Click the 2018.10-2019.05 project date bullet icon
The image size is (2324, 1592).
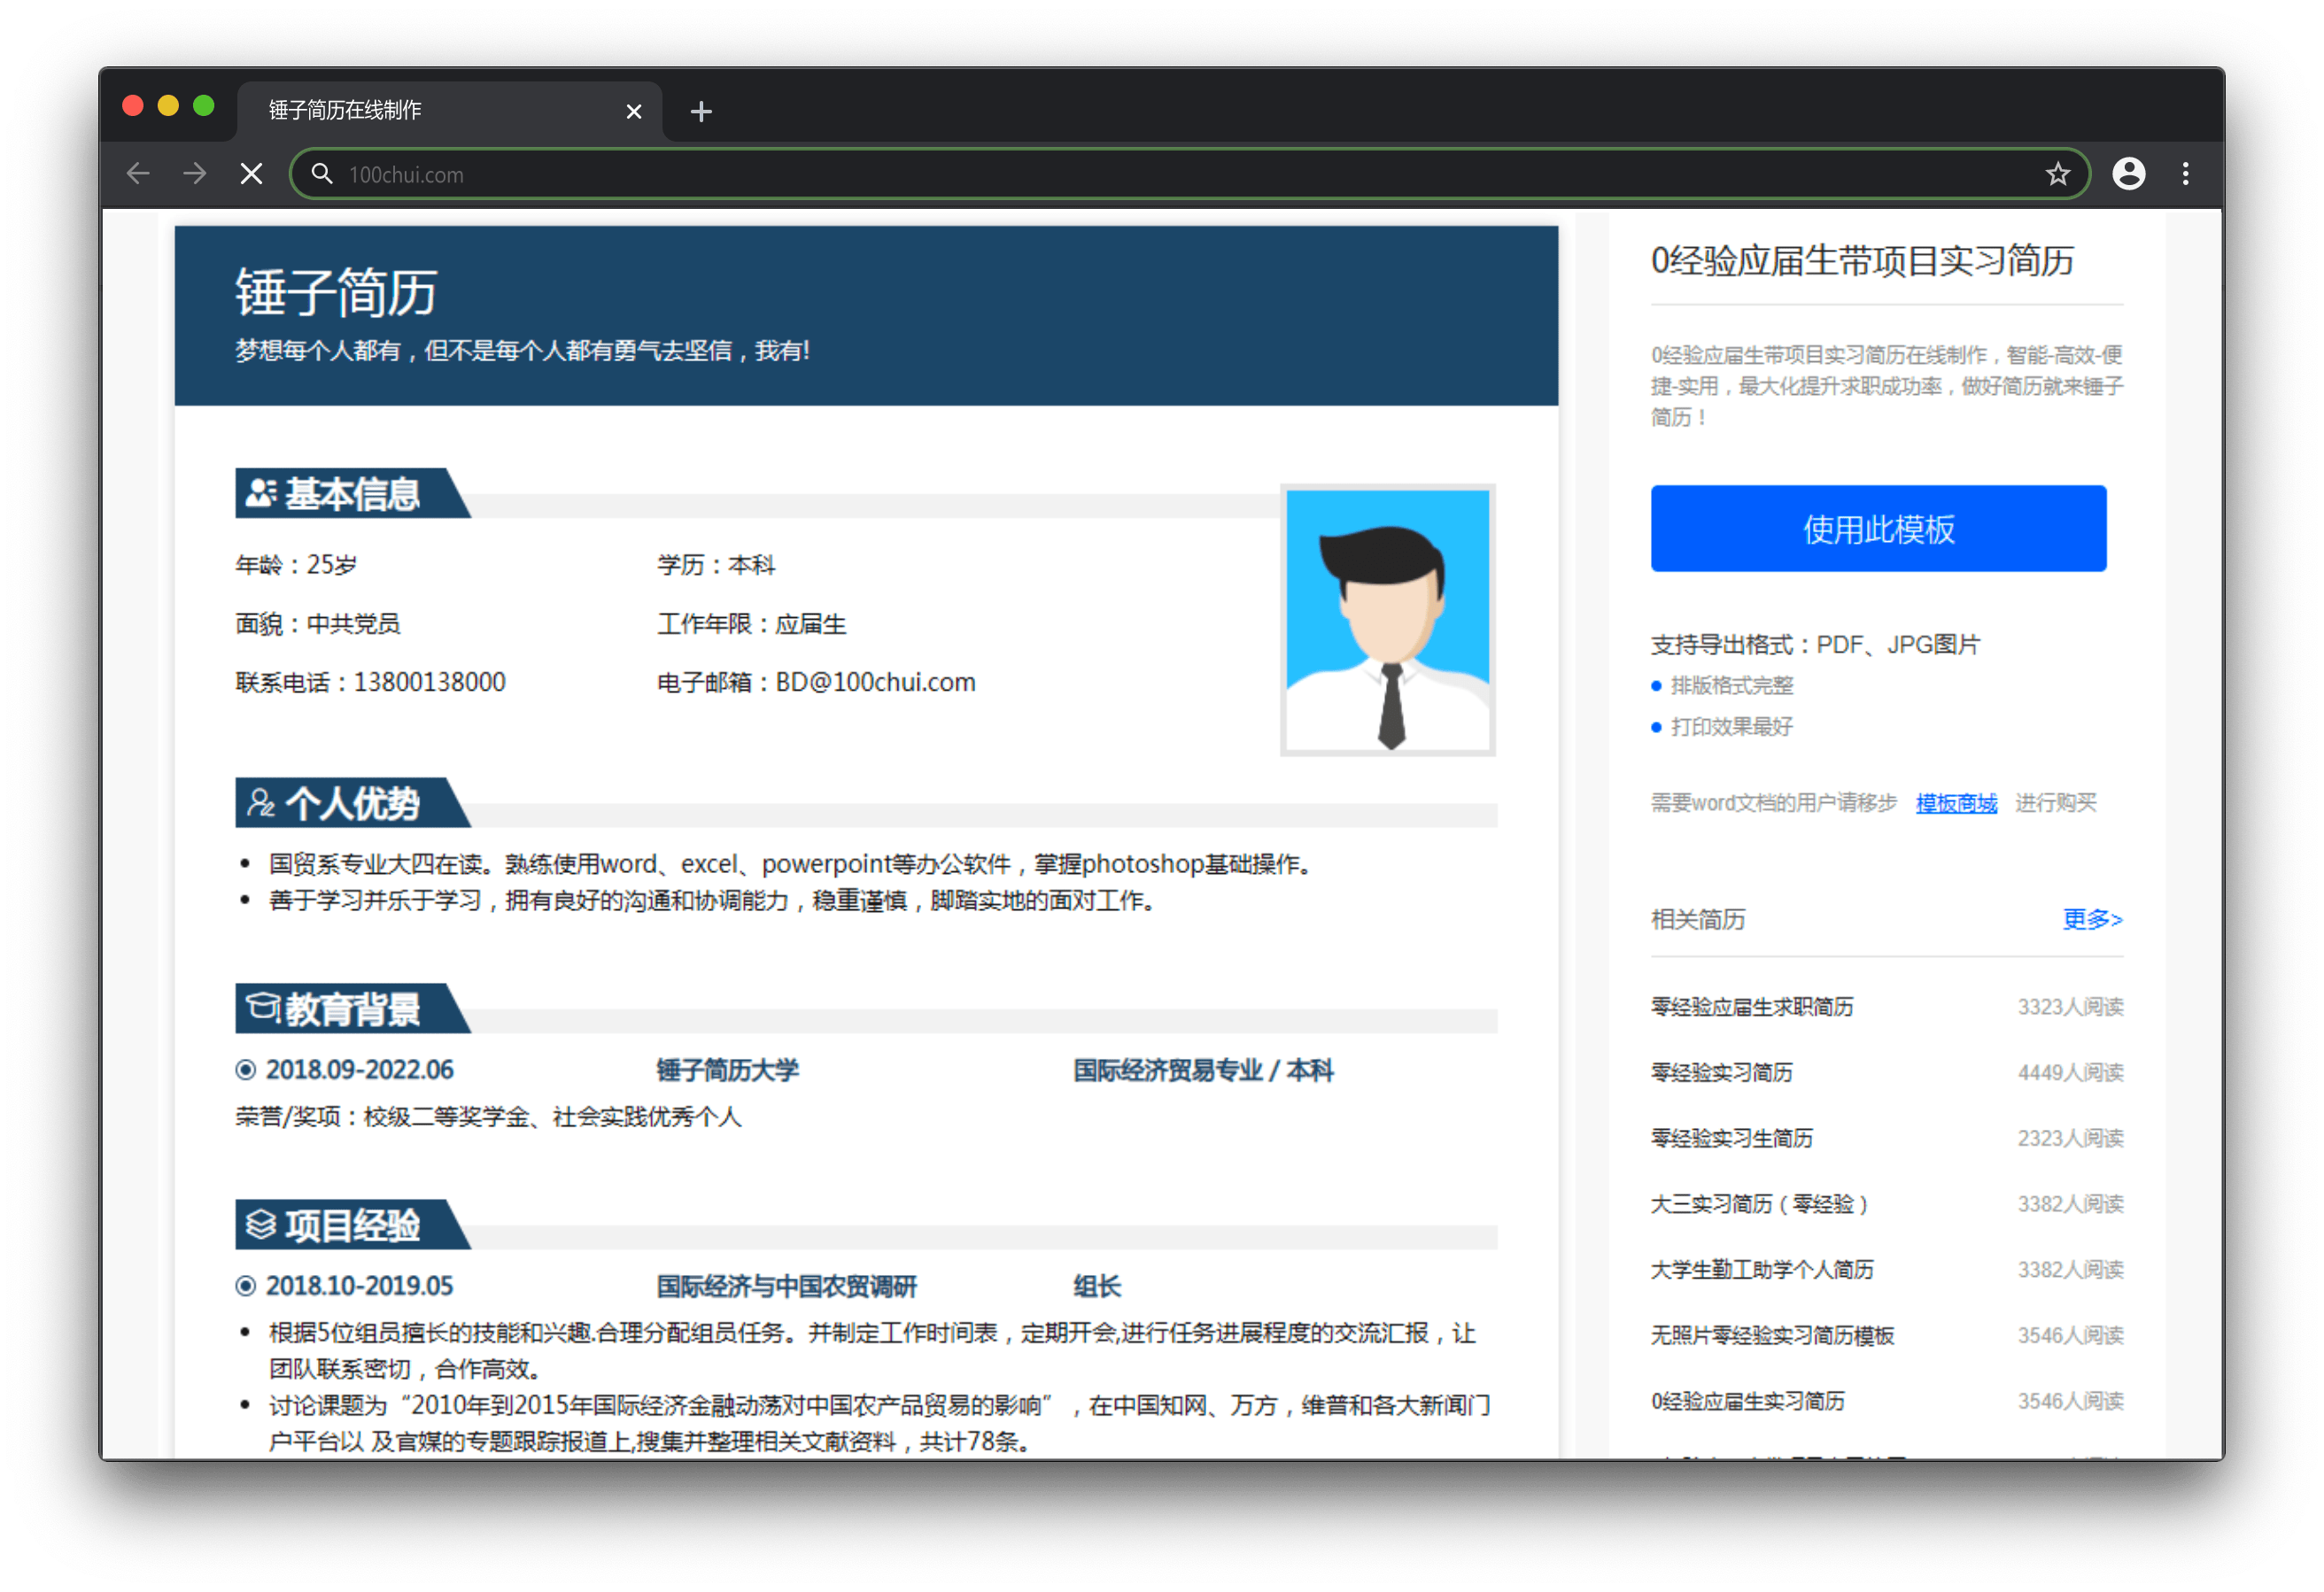(245, 1286)
